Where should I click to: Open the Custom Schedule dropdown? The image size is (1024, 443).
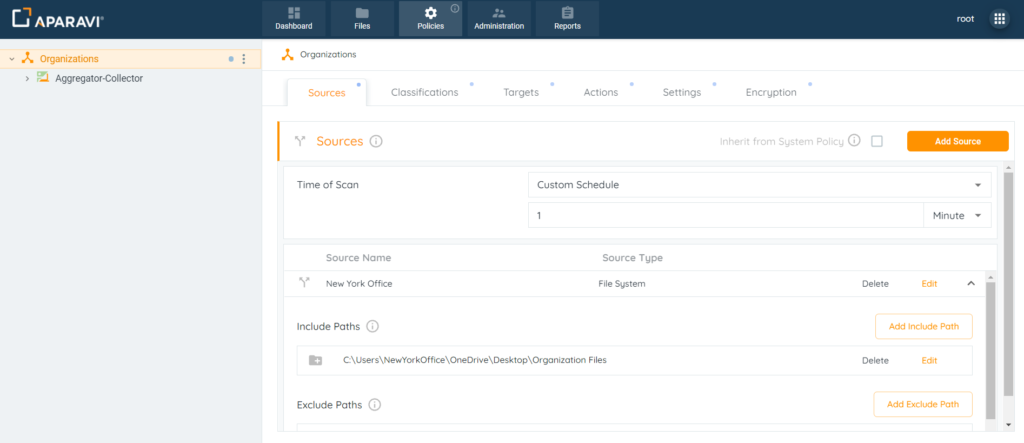(759, 185)
